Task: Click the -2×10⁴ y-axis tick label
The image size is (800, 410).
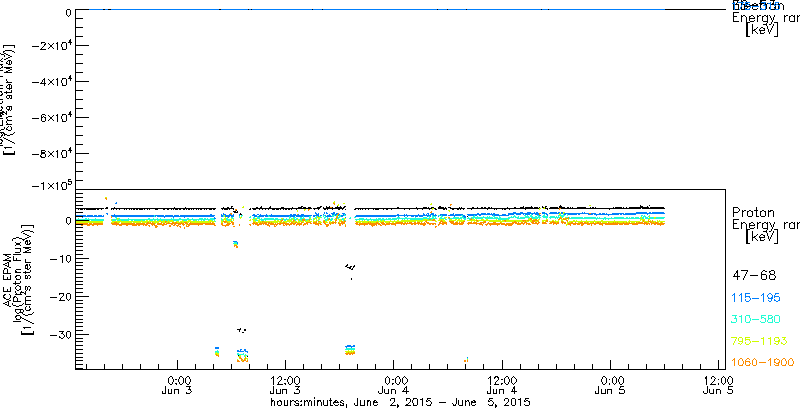Action: [51, 46]
